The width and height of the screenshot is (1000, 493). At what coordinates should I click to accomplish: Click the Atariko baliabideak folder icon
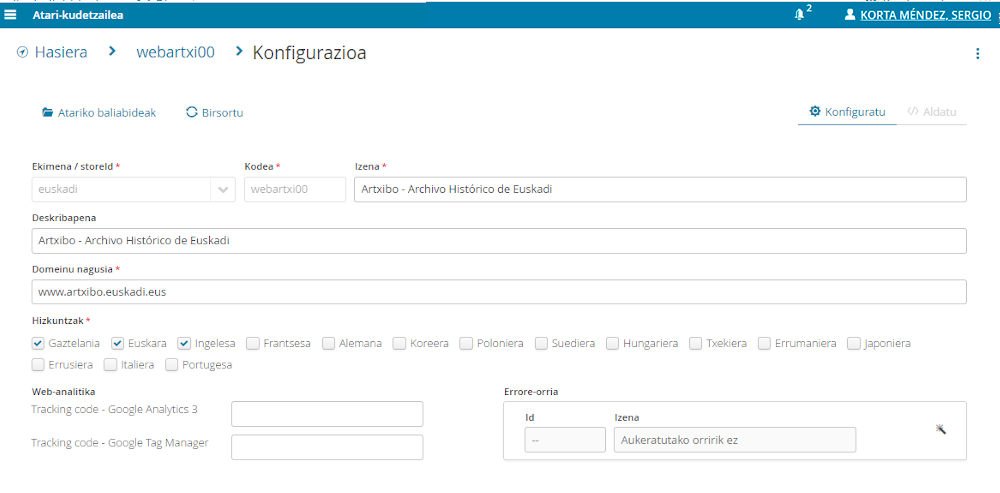pyautogui.click(x=47, y=113)
